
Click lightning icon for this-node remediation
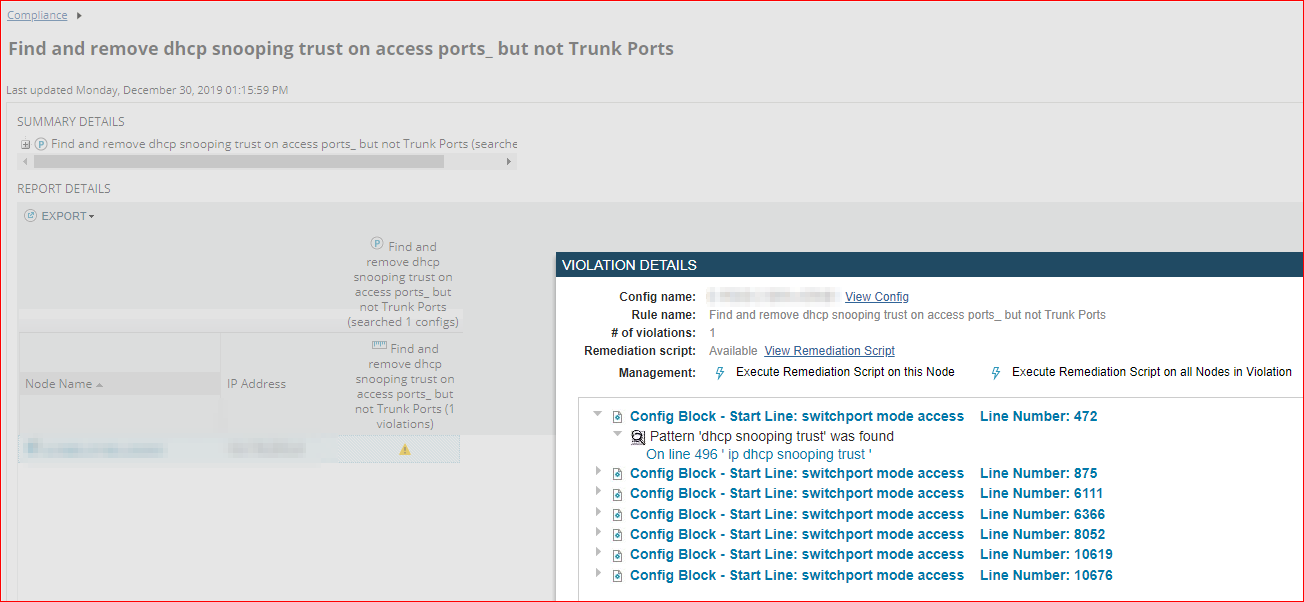[720, 373]
